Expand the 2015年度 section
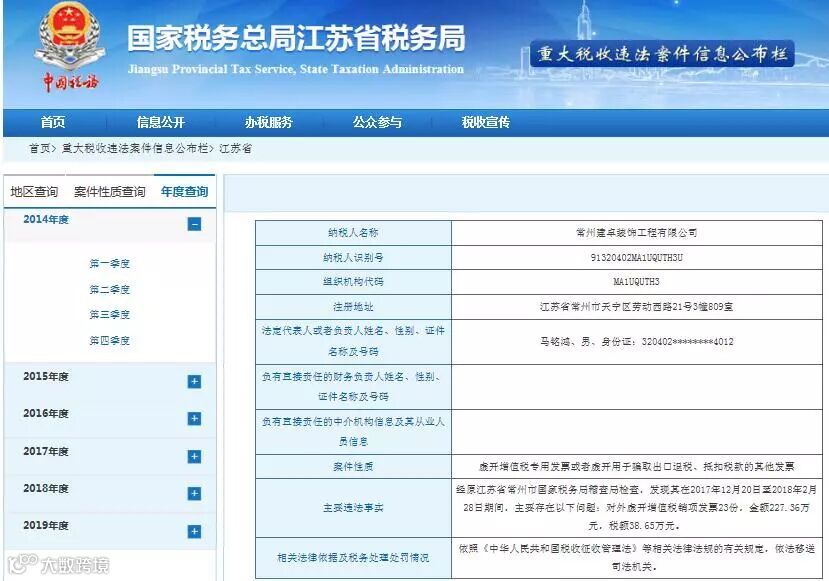 tap(194, 382)
